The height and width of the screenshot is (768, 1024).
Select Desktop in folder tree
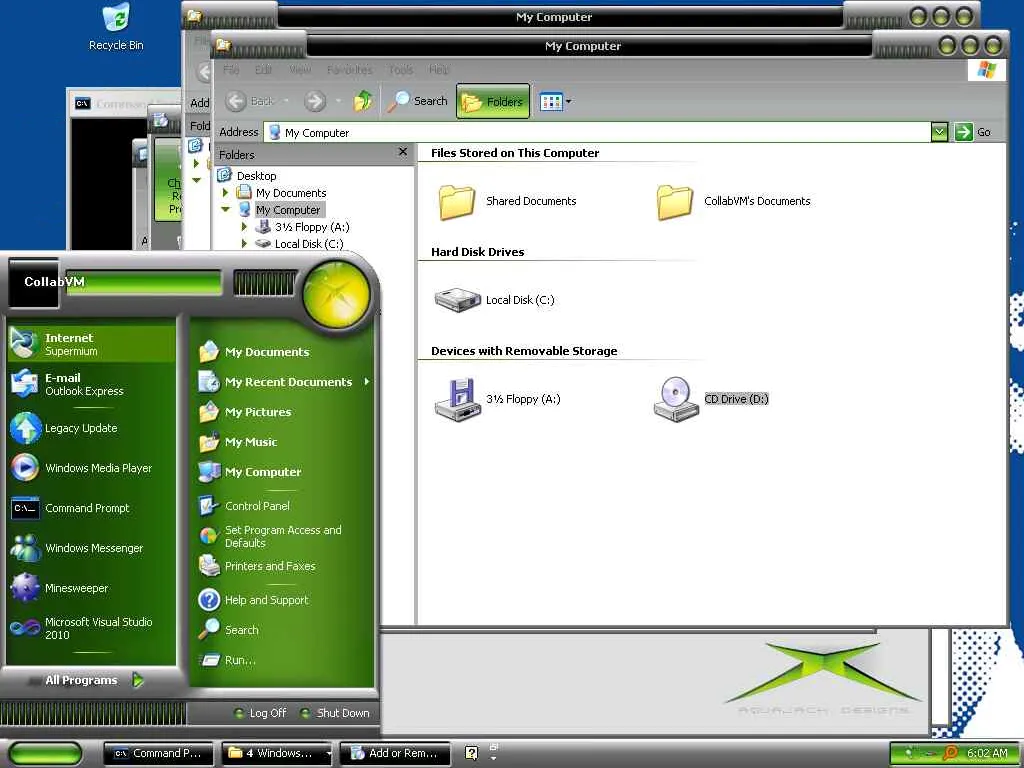click(x=256, y=176)
